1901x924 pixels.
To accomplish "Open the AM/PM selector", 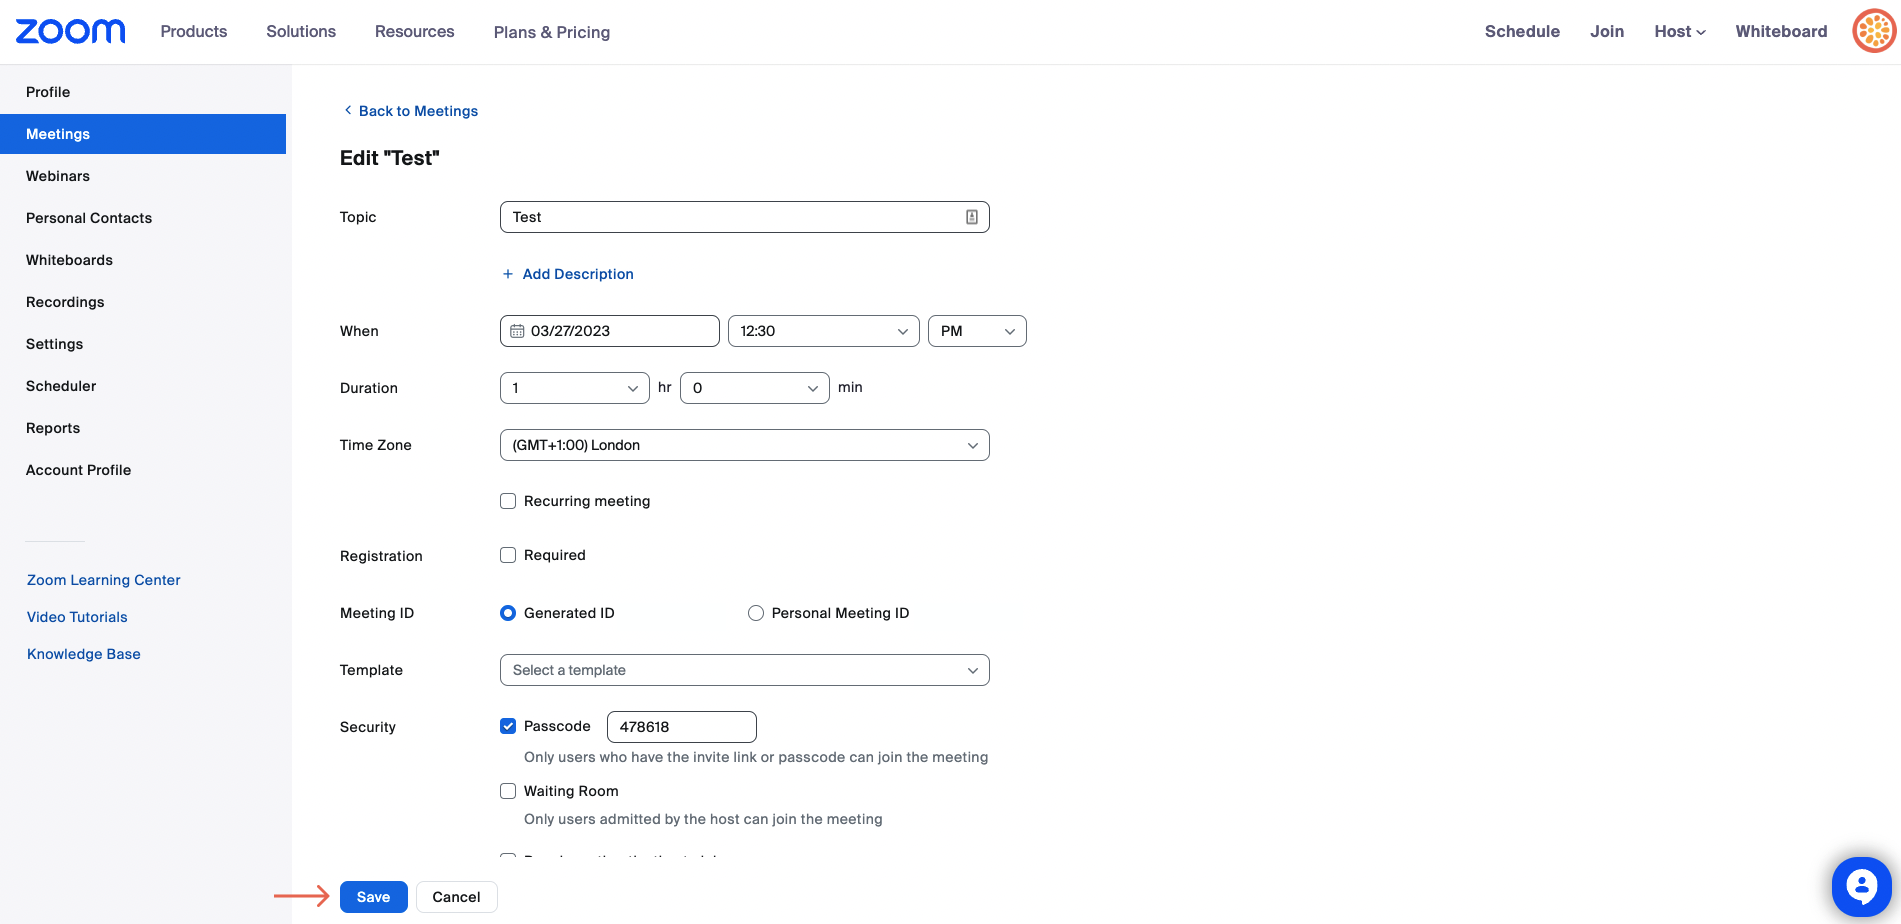I will (x=976, y=331).
